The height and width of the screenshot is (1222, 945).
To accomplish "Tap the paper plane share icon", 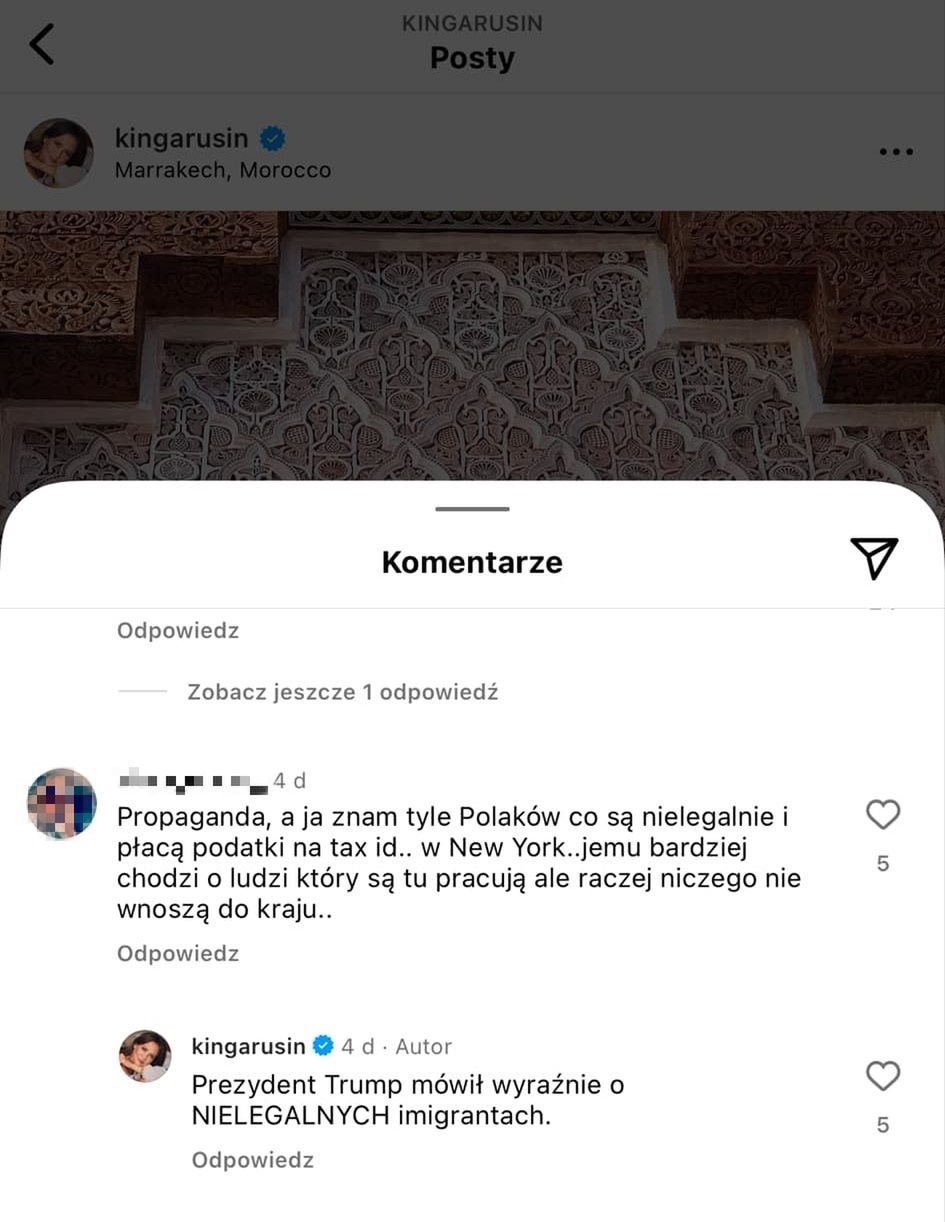I will 874,558.
